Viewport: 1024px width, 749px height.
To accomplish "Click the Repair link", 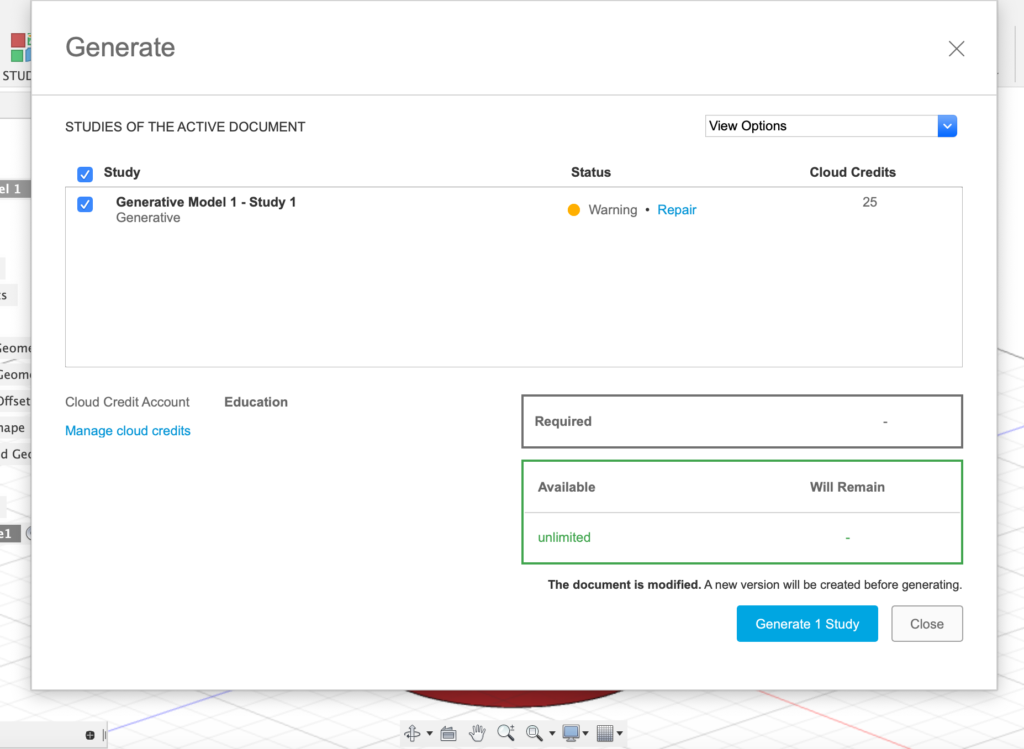I will (x=677, y=210).
